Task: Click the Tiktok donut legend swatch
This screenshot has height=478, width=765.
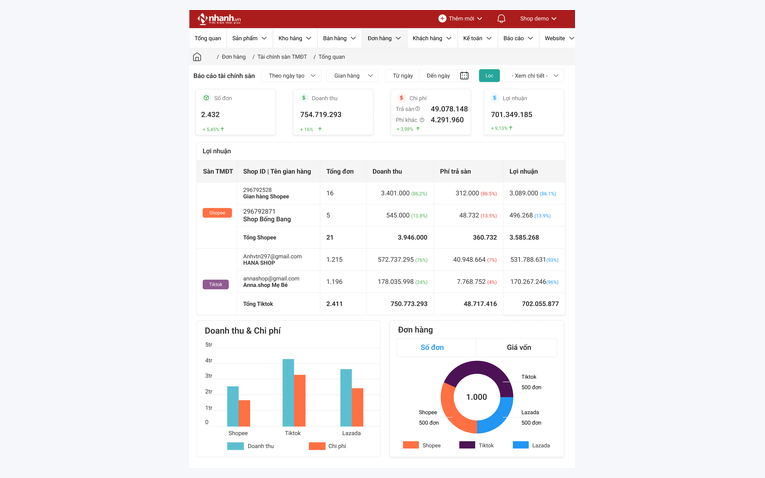Action: coord(467,445)
